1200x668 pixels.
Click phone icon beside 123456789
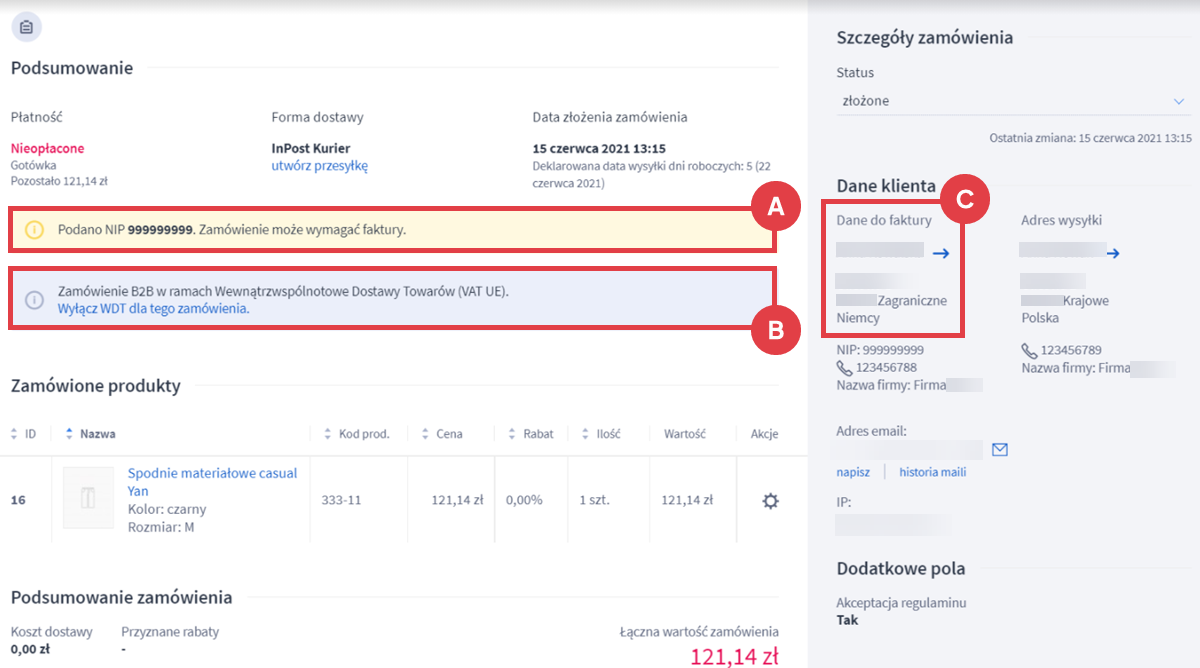click(x=1029, y=351)
